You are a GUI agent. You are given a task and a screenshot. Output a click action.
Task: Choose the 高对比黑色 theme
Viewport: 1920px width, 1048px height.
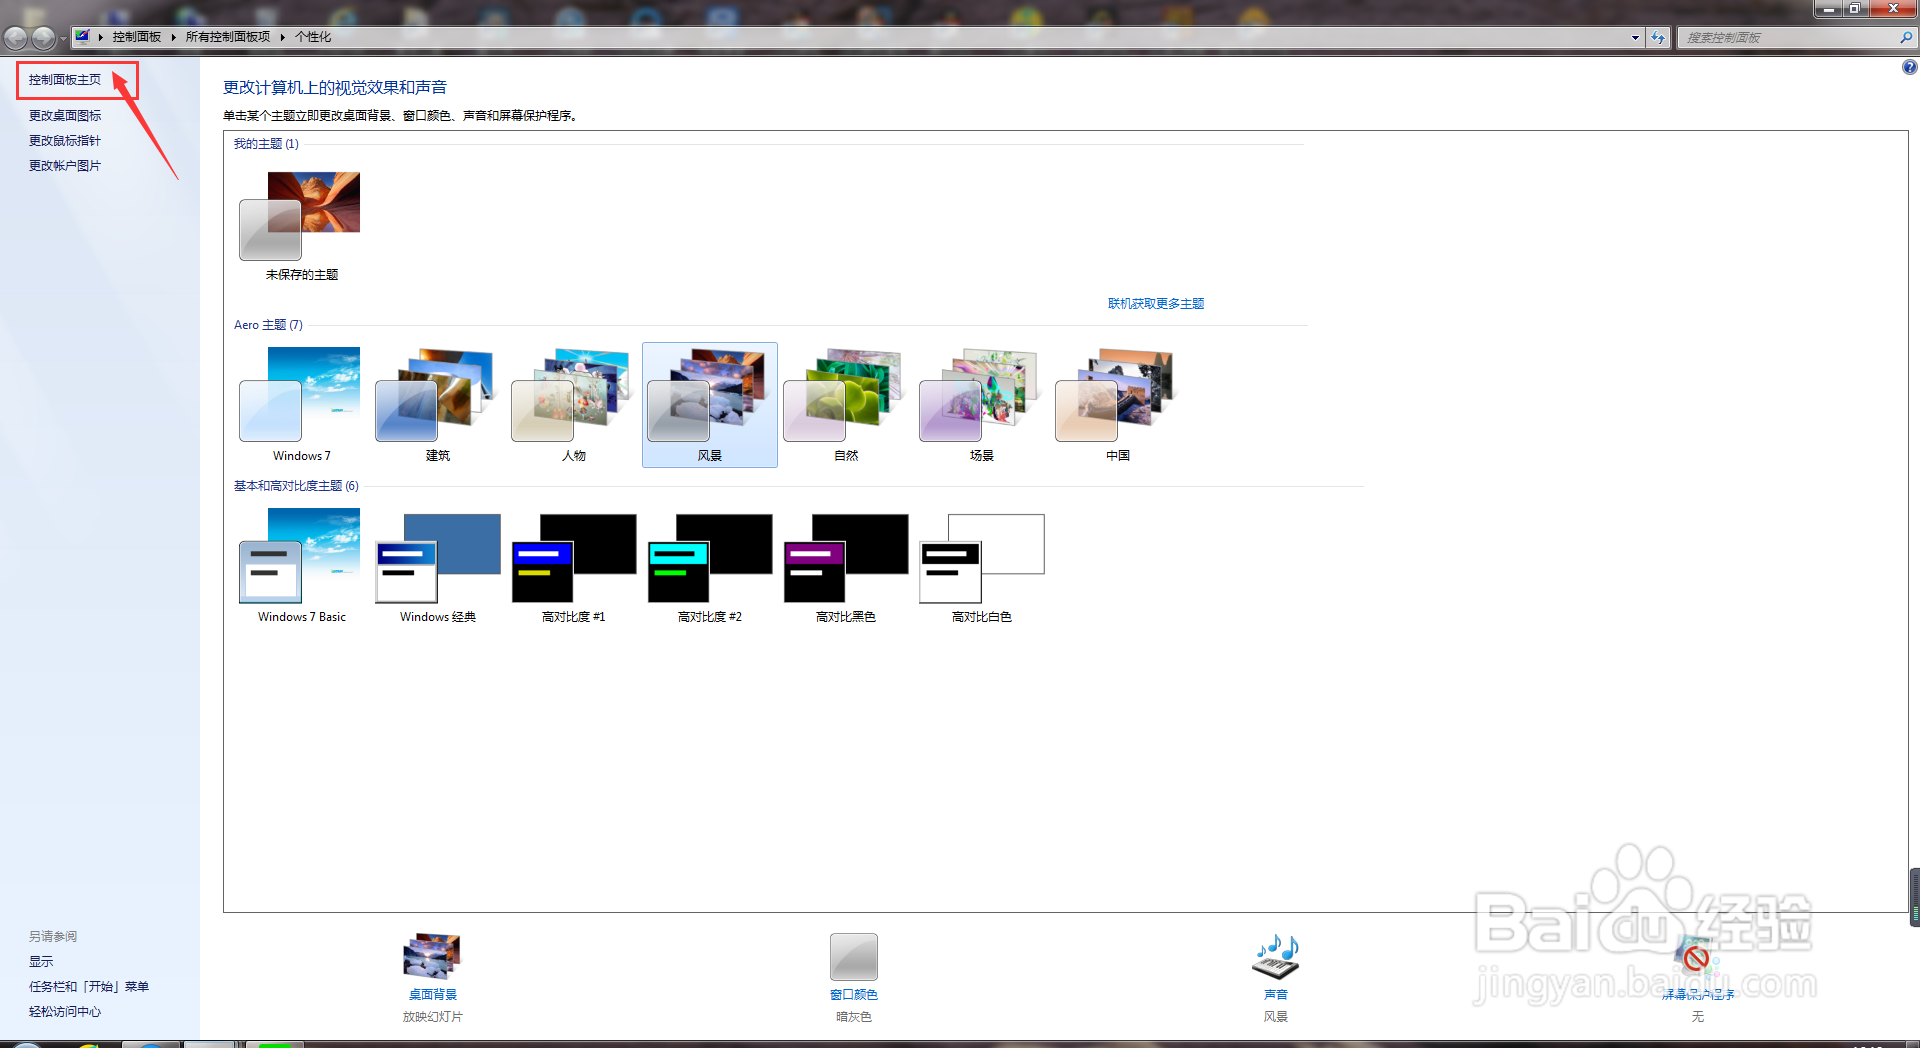point(845,558)
